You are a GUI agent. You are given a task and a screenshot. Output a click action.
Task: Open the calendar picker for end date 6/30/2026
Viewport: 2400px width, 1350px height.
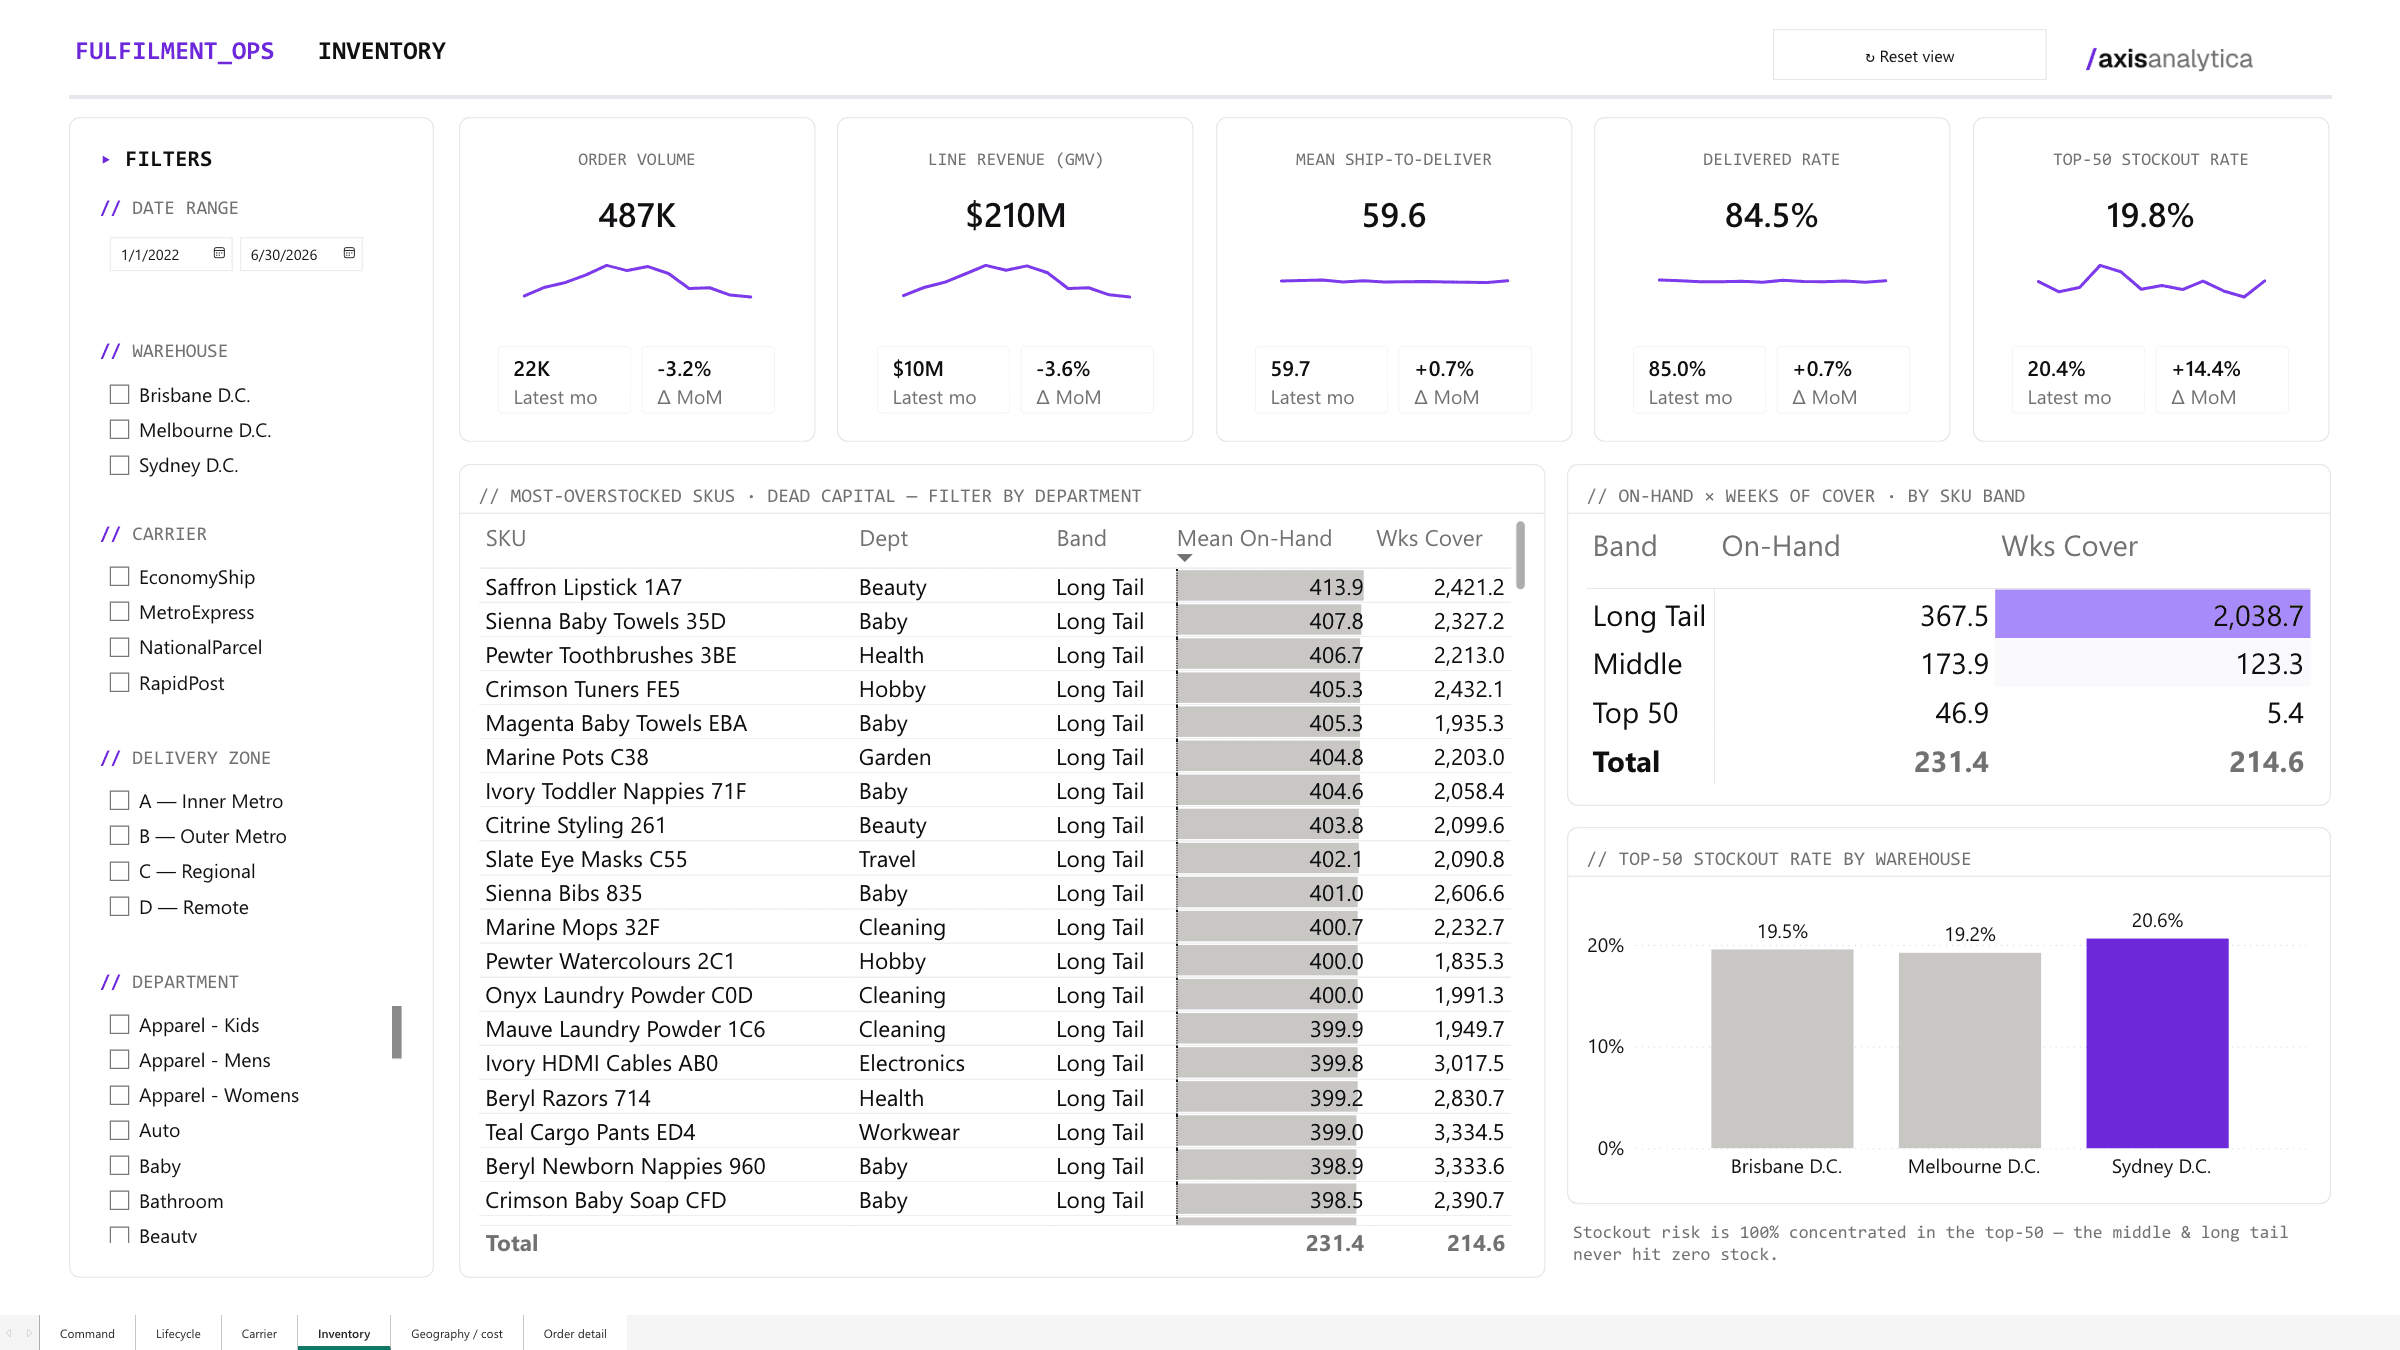[349, 254]
